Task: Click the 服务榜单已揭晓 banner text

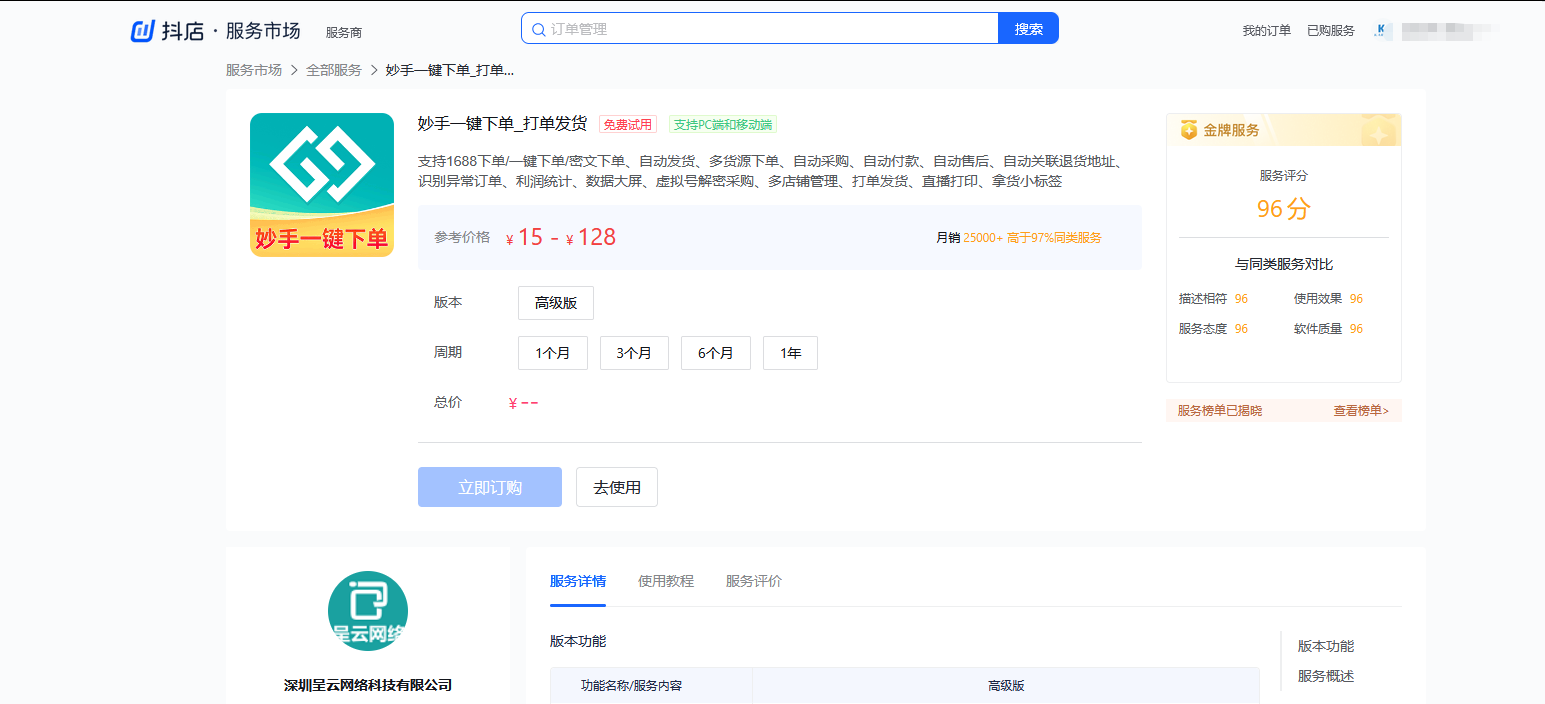Action: [x=1220, y=411]
